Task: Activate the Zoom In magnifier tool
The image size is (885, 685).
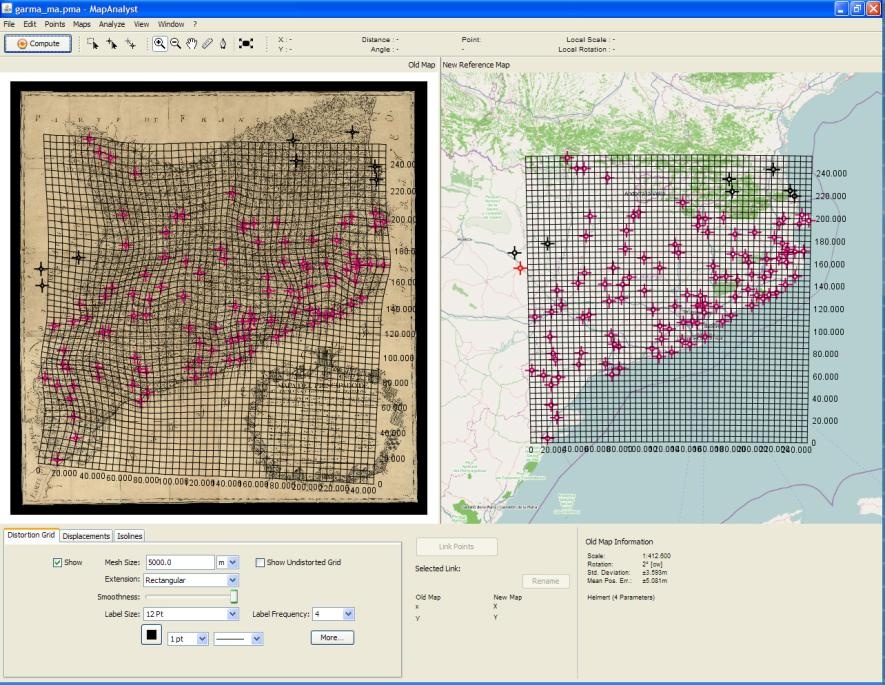Action: point(160,43)
